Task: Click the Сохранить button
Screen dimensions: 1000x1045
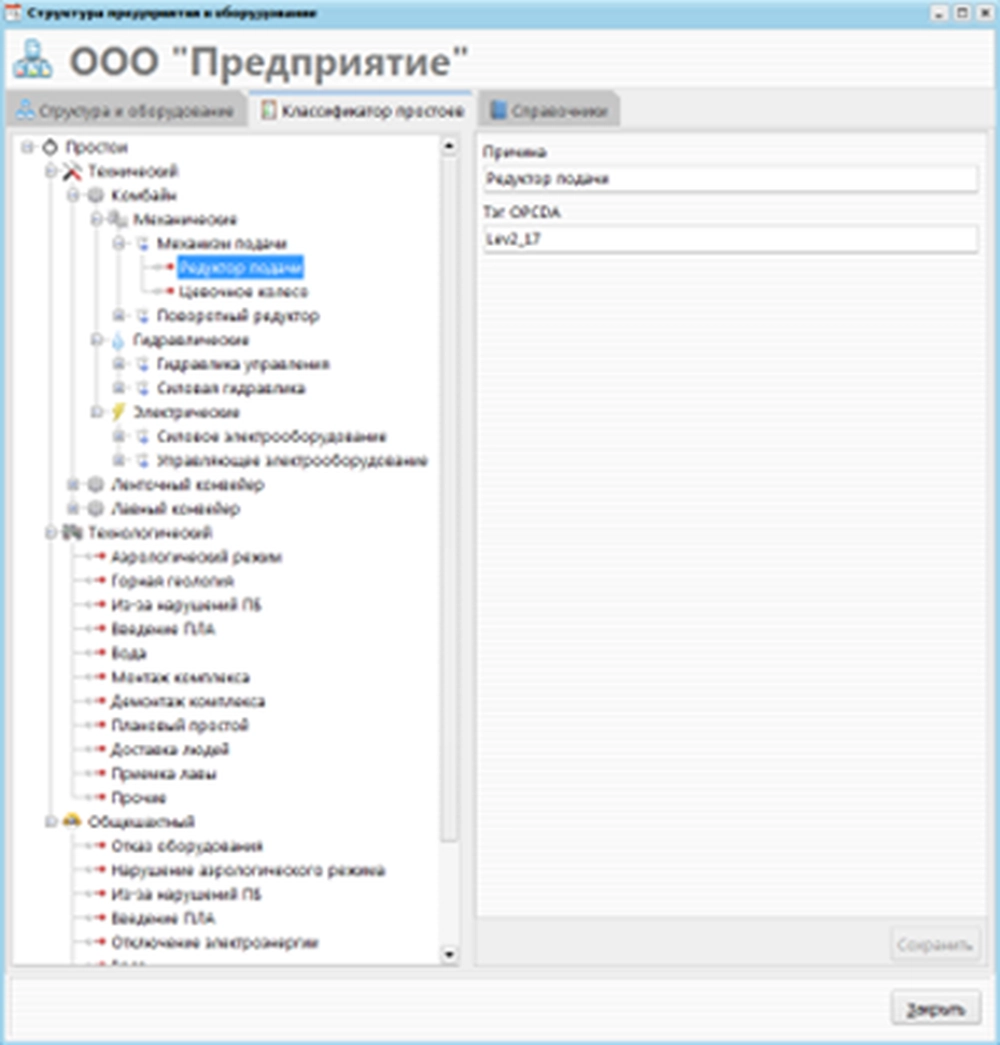Action: point(935,944)
